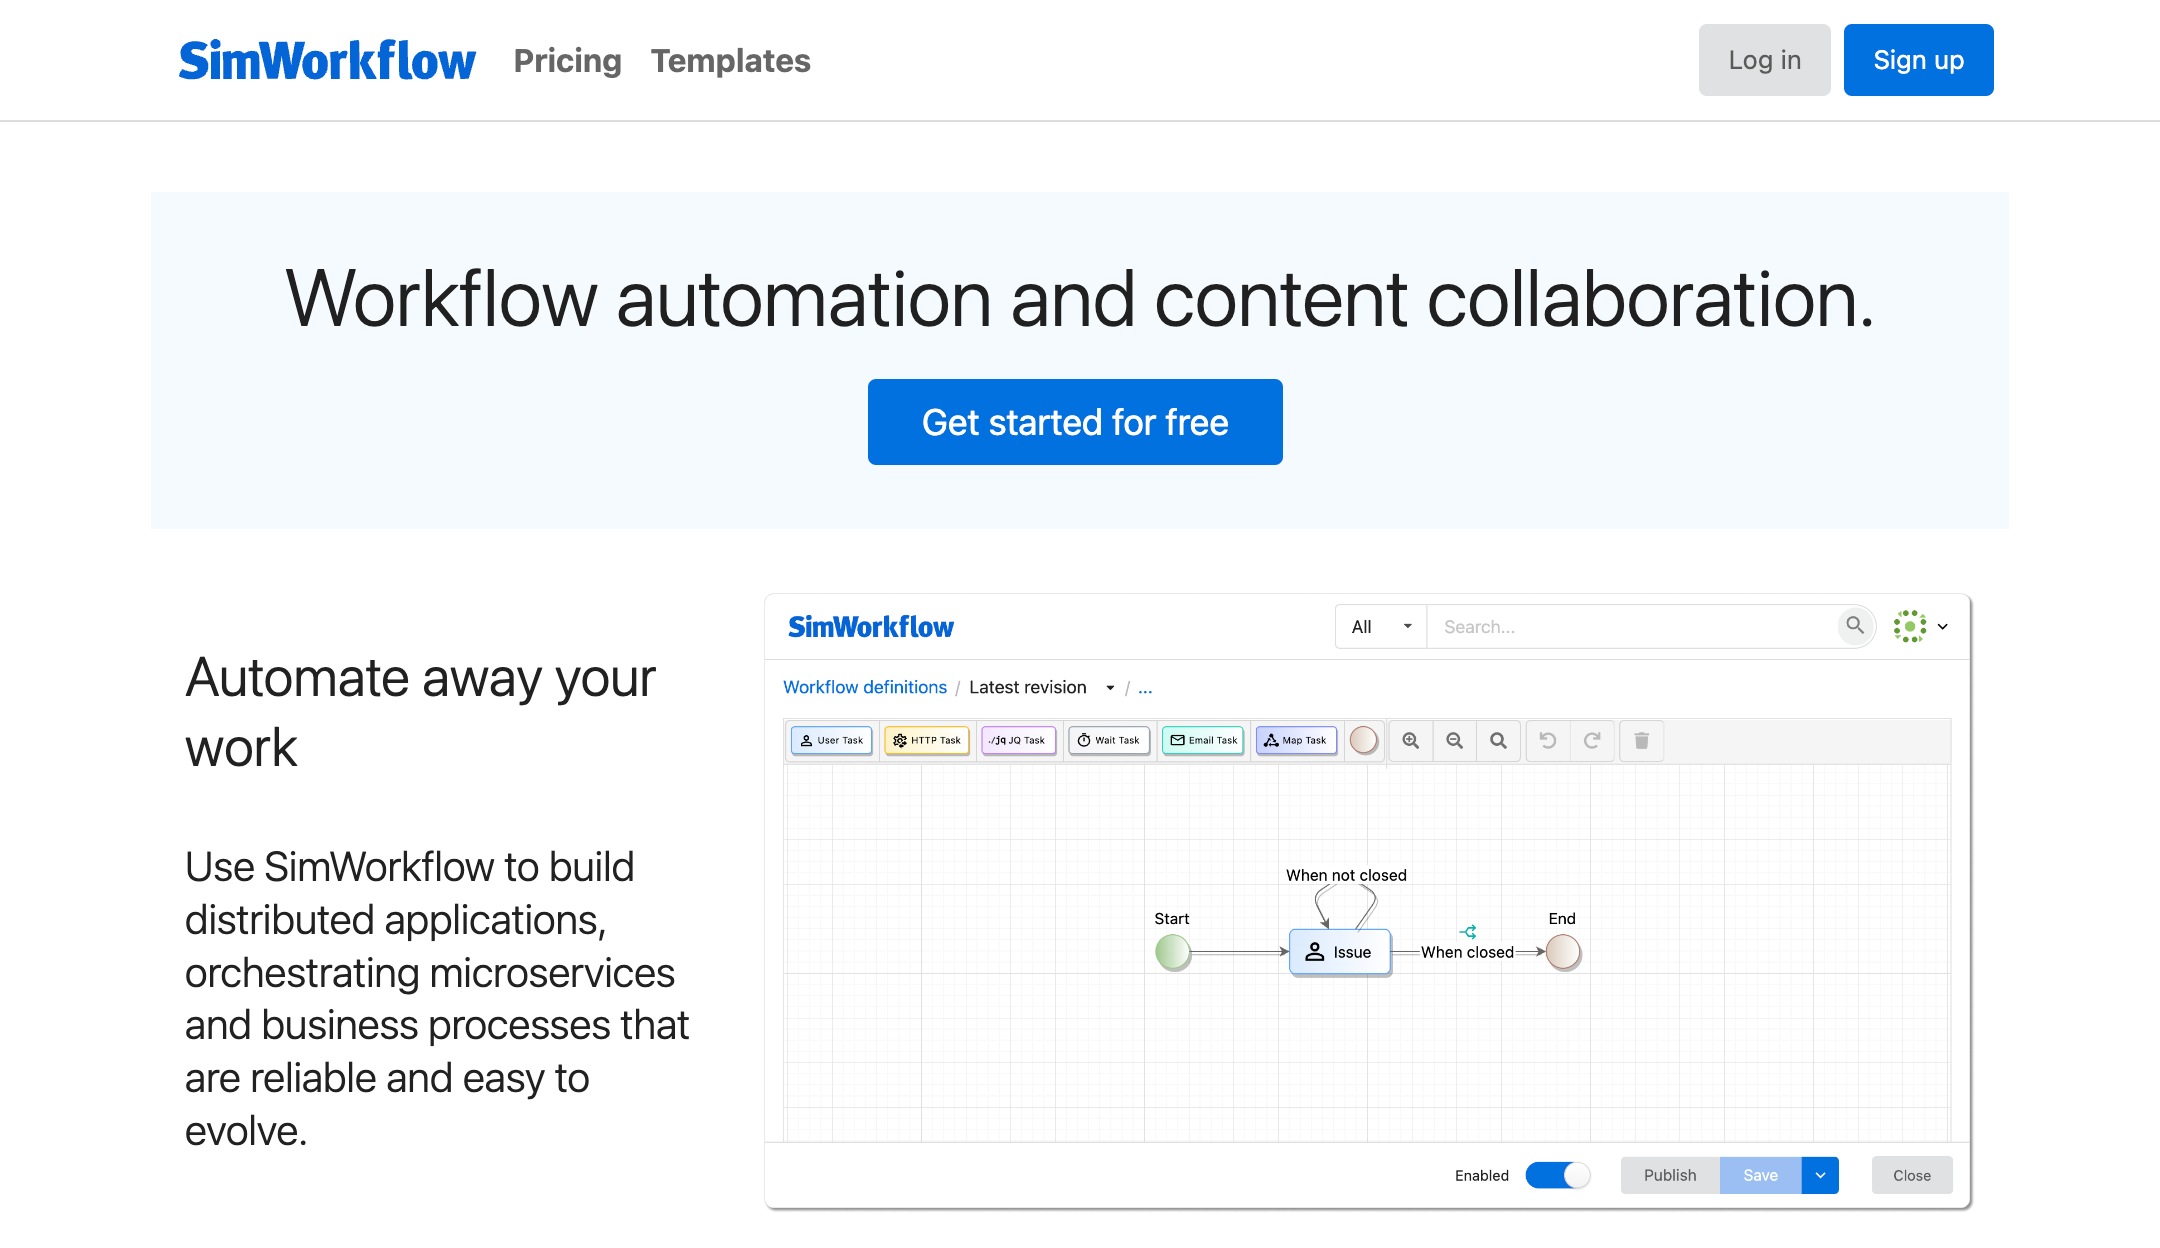The height and width of the screenshot is (1248, 2160).
Task: Select the Issue user task node
Action: pyautogui.click(x=1339, y=952)
